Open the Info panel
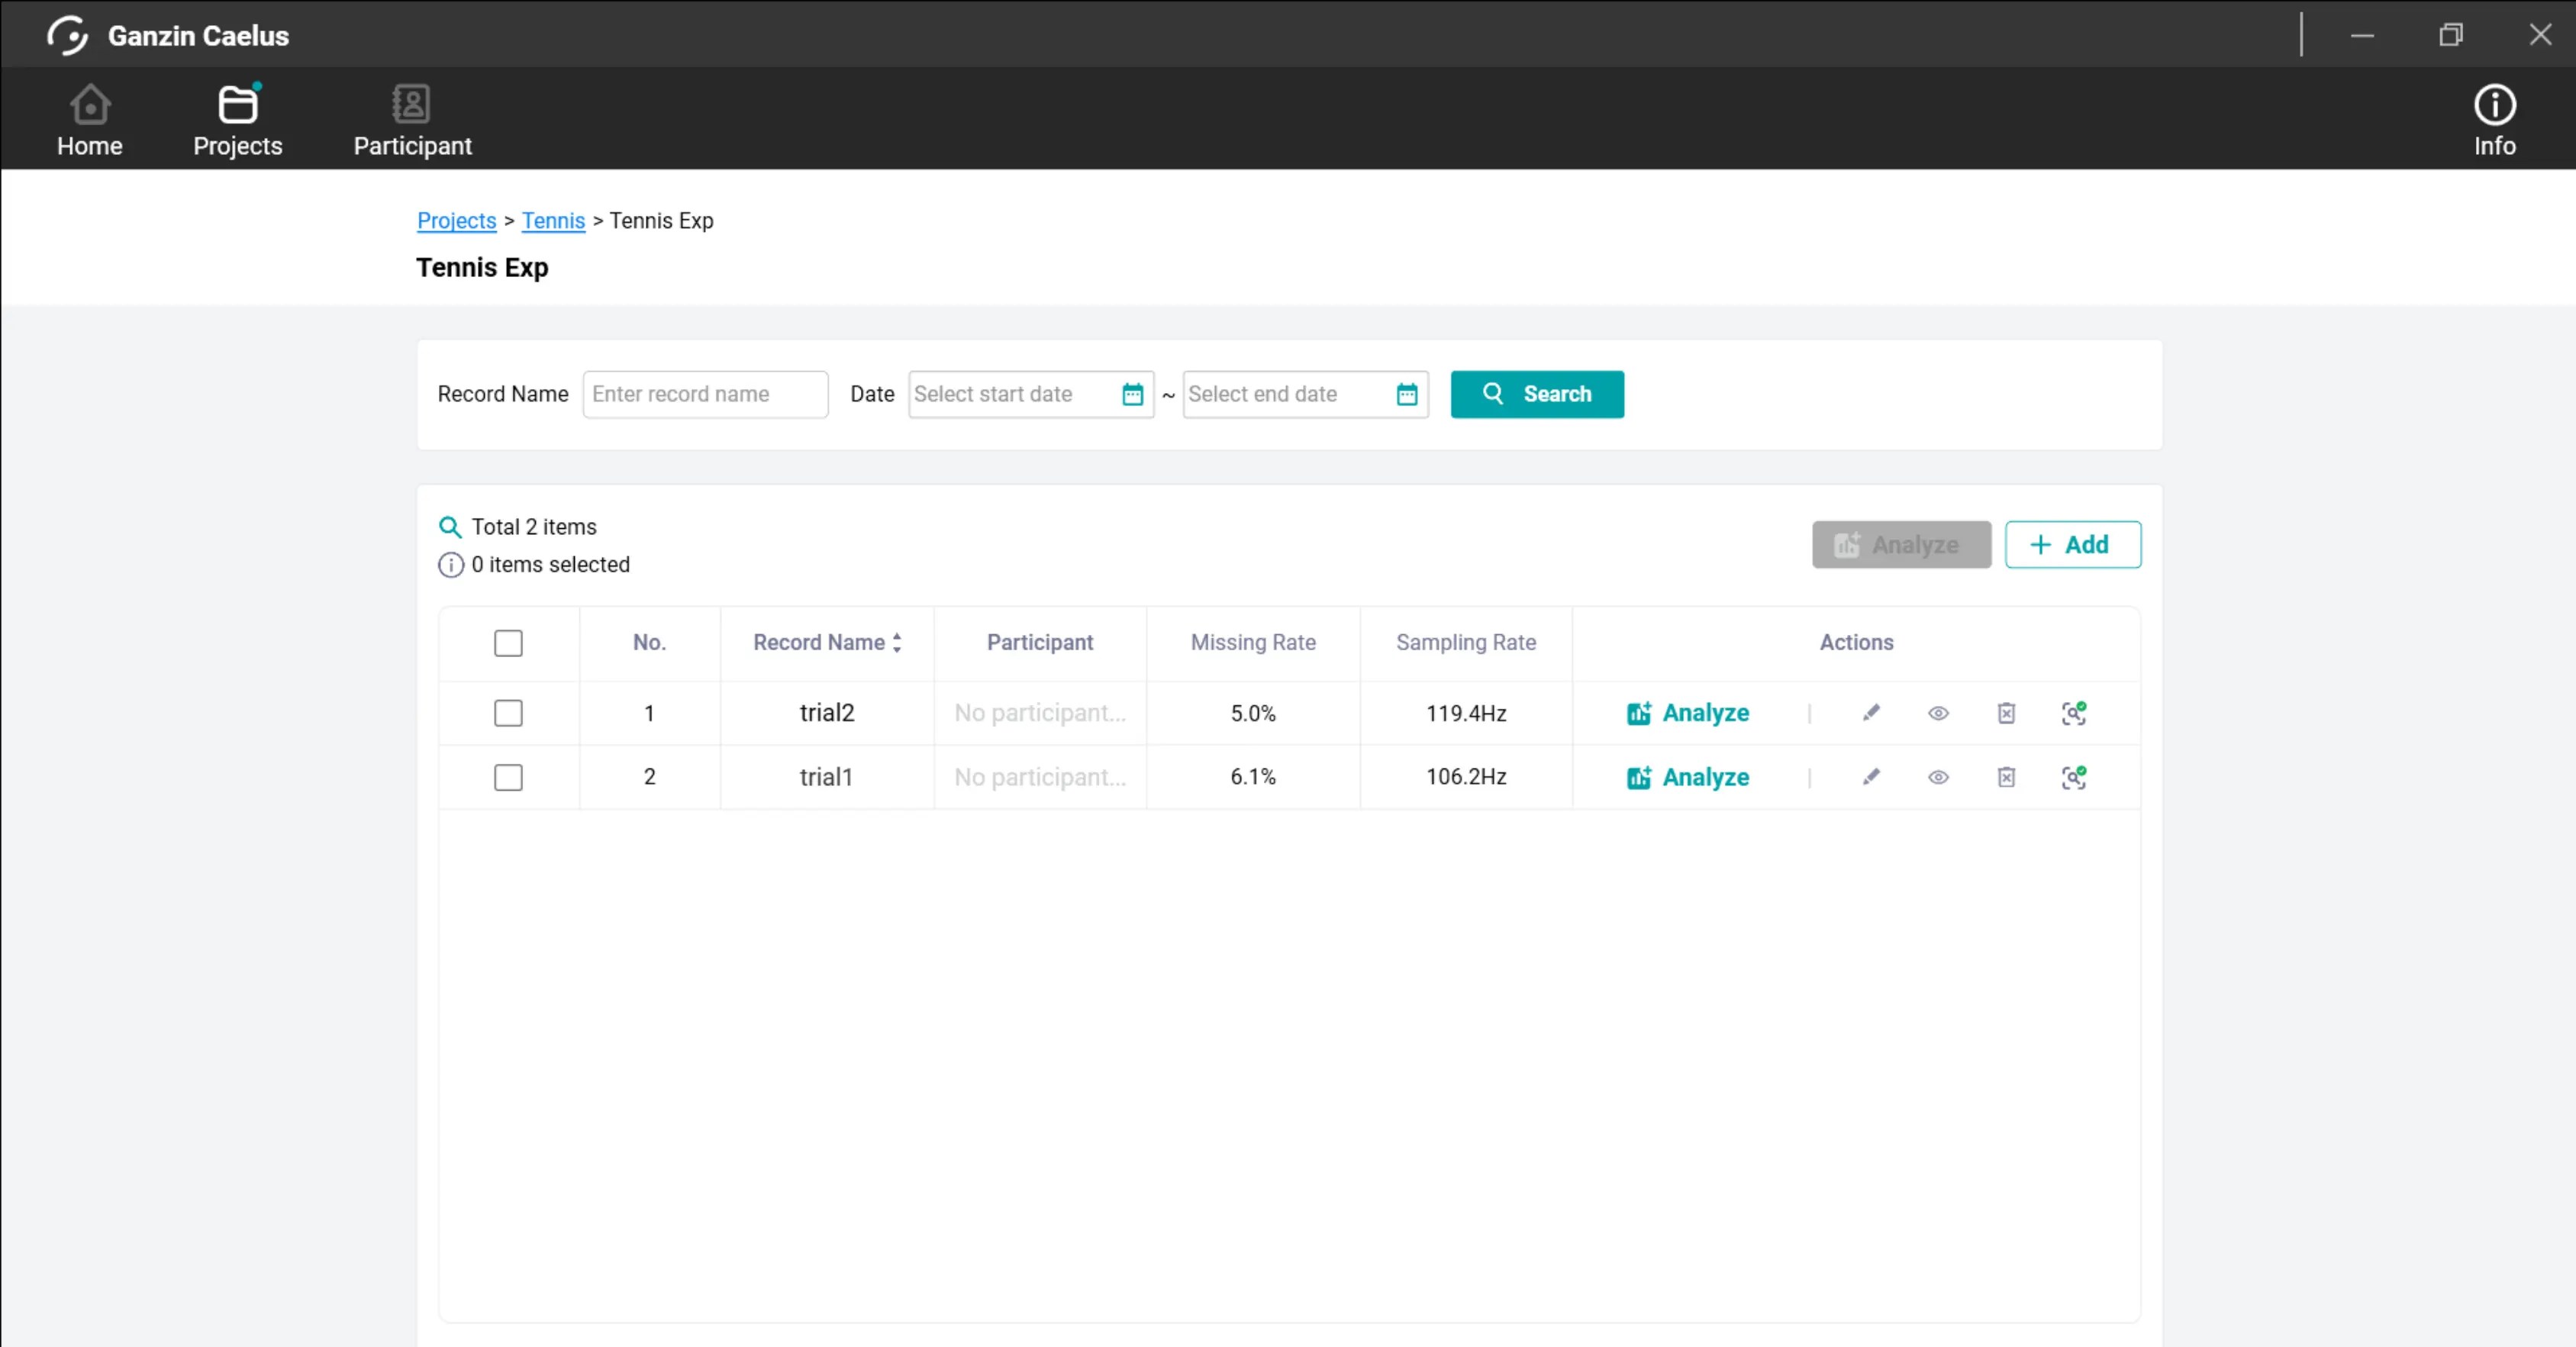This screenshot has width=2576, height=1347. click(2494, 120)
